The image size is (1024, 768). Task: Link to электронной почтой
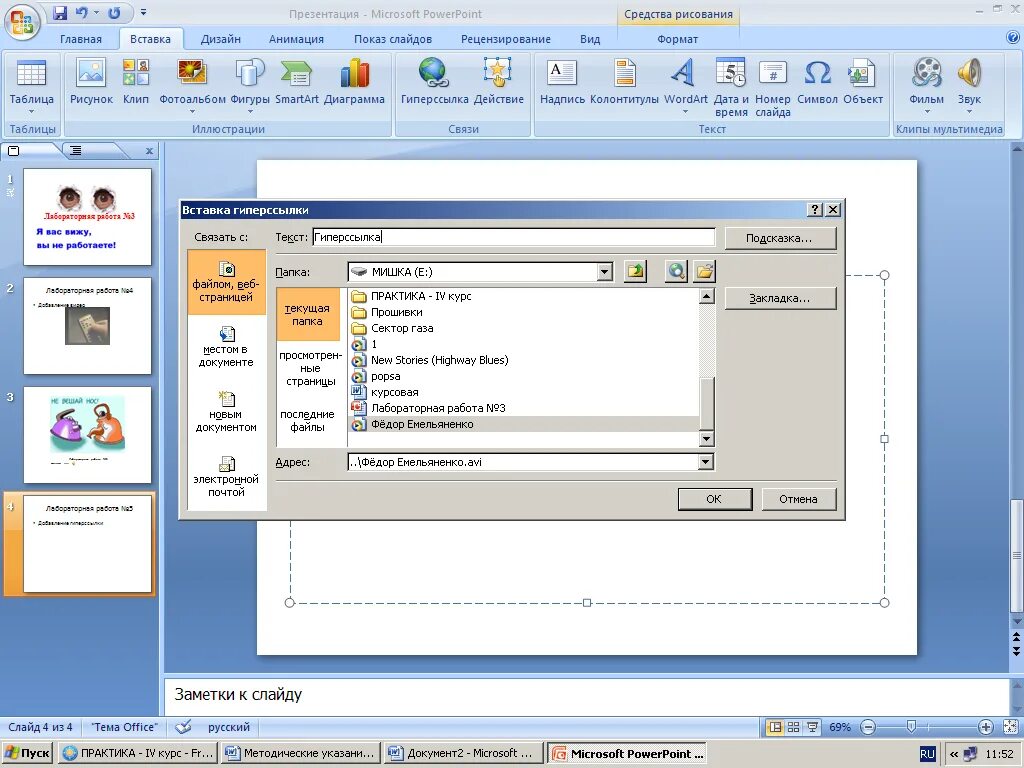(x=226, y=476)
